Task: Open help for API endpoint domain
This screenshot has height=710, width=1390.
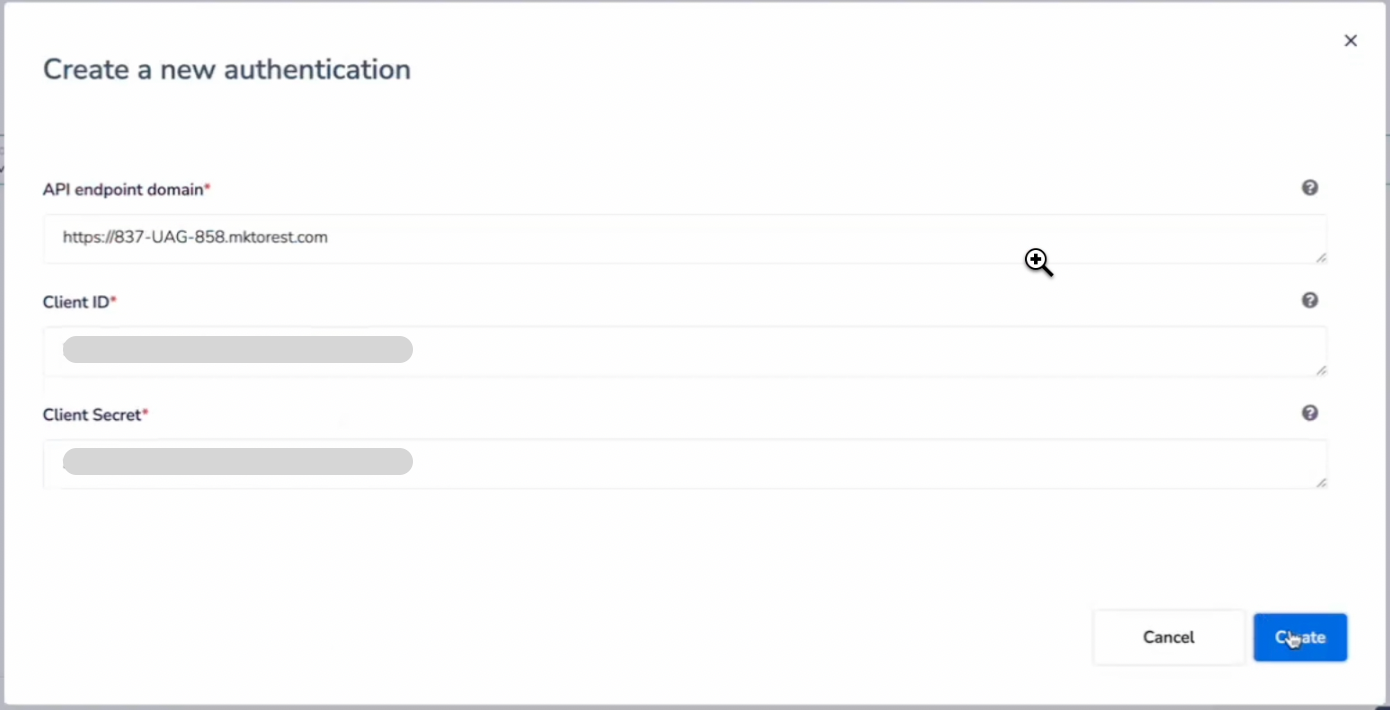Action: click(1310, 188)
